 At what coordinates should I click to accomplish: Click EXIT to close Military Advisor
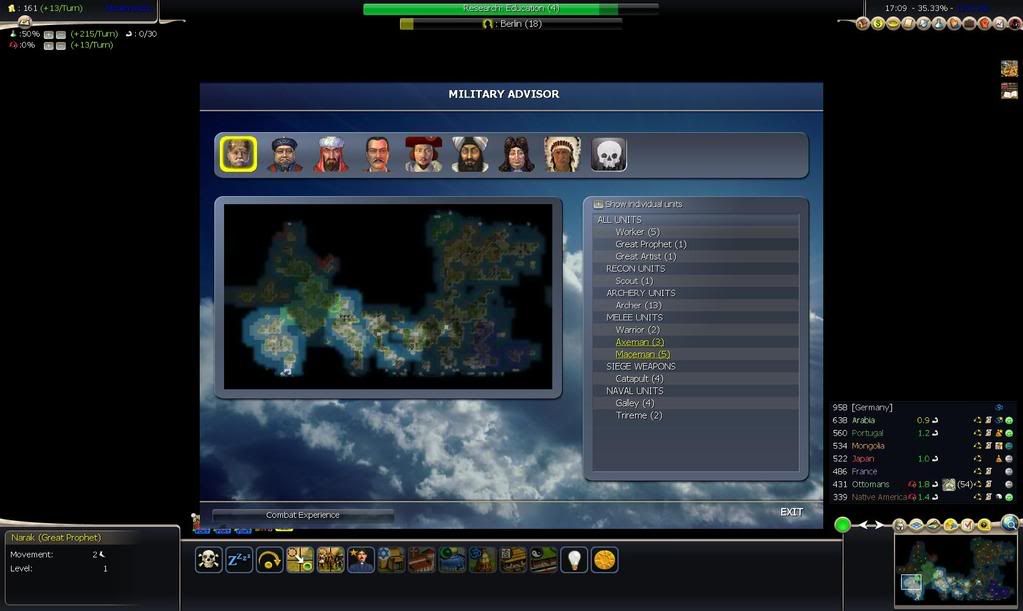click(x=791, y=512)
